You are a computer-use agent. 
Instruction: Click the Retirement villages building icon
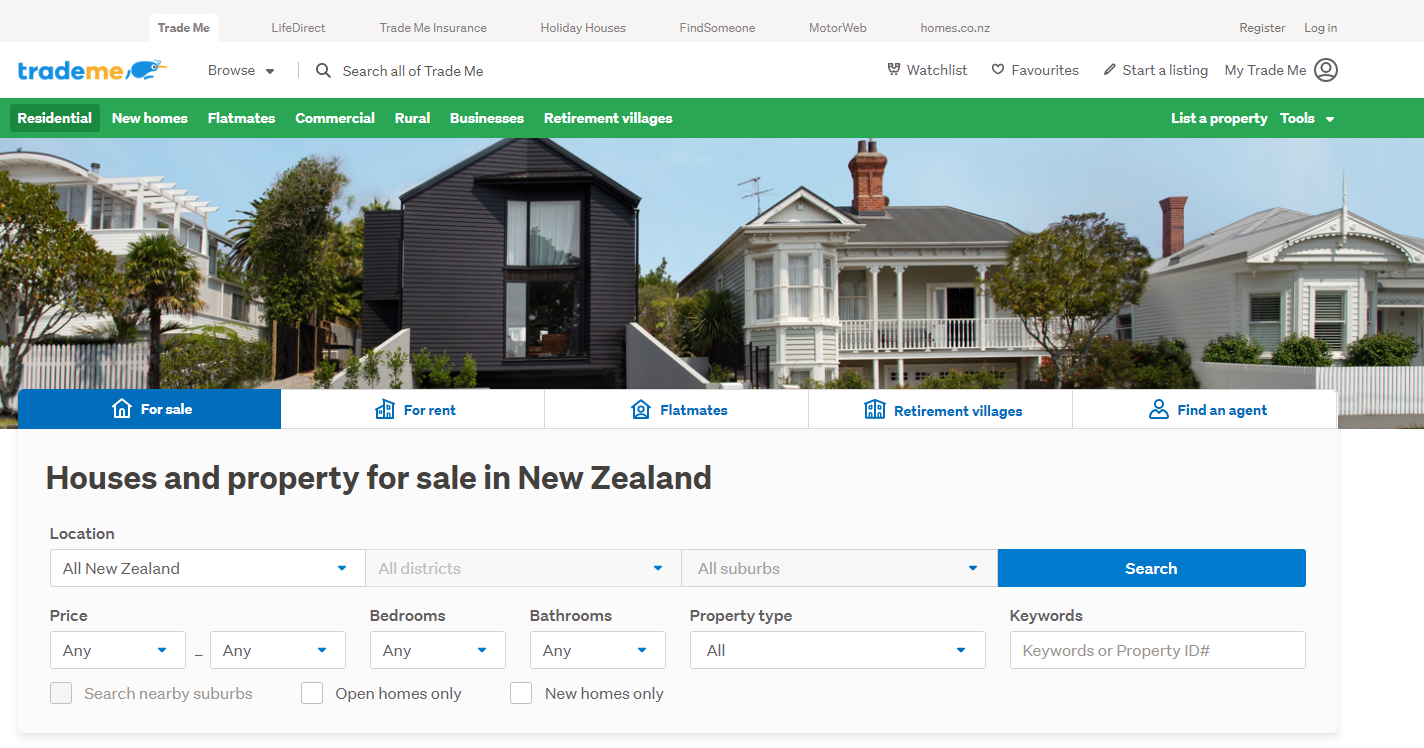(875, 409)
